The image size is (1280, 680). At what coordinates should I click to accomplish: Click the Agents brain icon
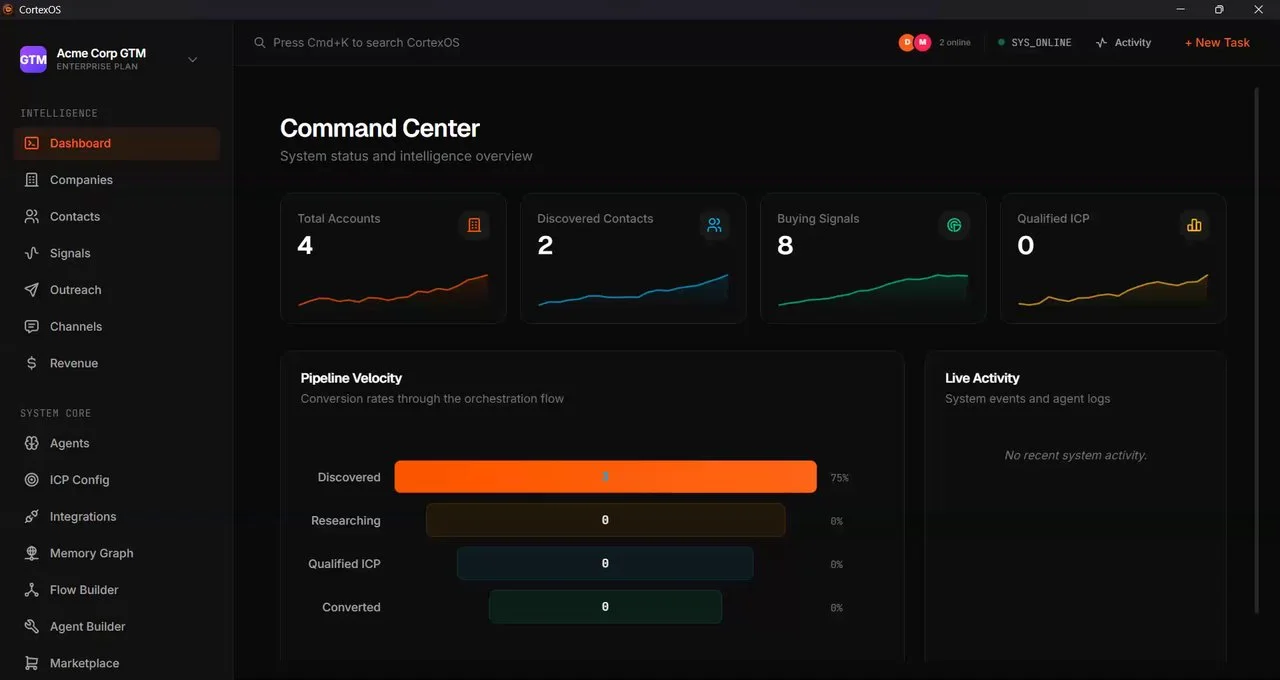point(31,443)
